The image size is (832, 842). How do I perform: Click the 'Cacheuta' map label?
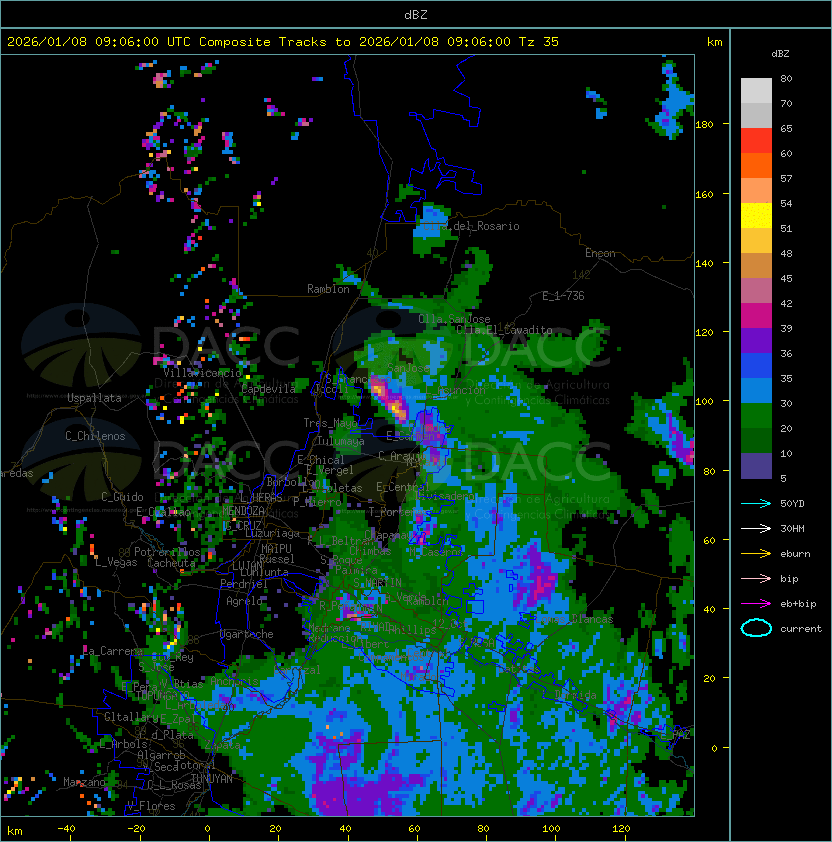click(x=171, y=563)
